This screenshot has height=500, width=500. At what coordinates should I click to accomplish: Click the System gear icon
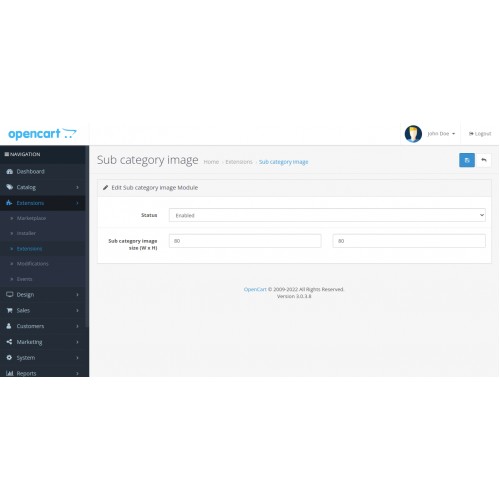(9, 357)
